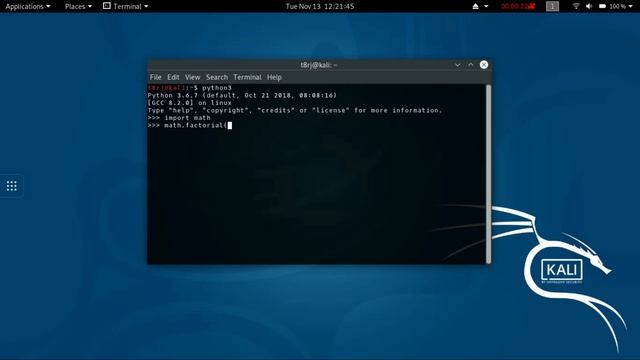Click the 'Python 3.6.7' version line

click(242, 96)
